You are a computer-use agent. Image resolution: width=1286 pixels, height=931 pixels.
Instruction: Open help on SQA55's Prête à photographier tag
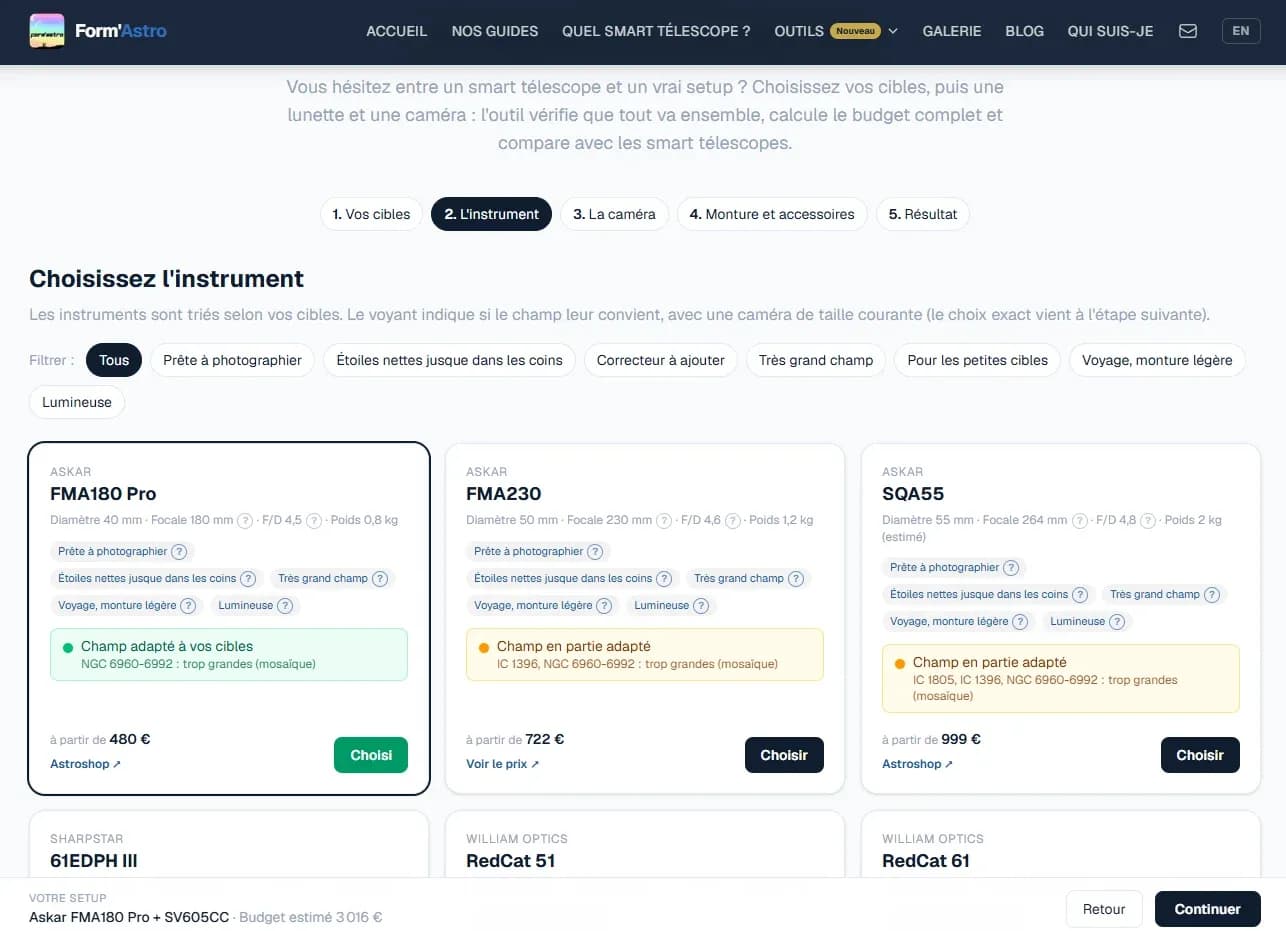(x=1011, y=567)
